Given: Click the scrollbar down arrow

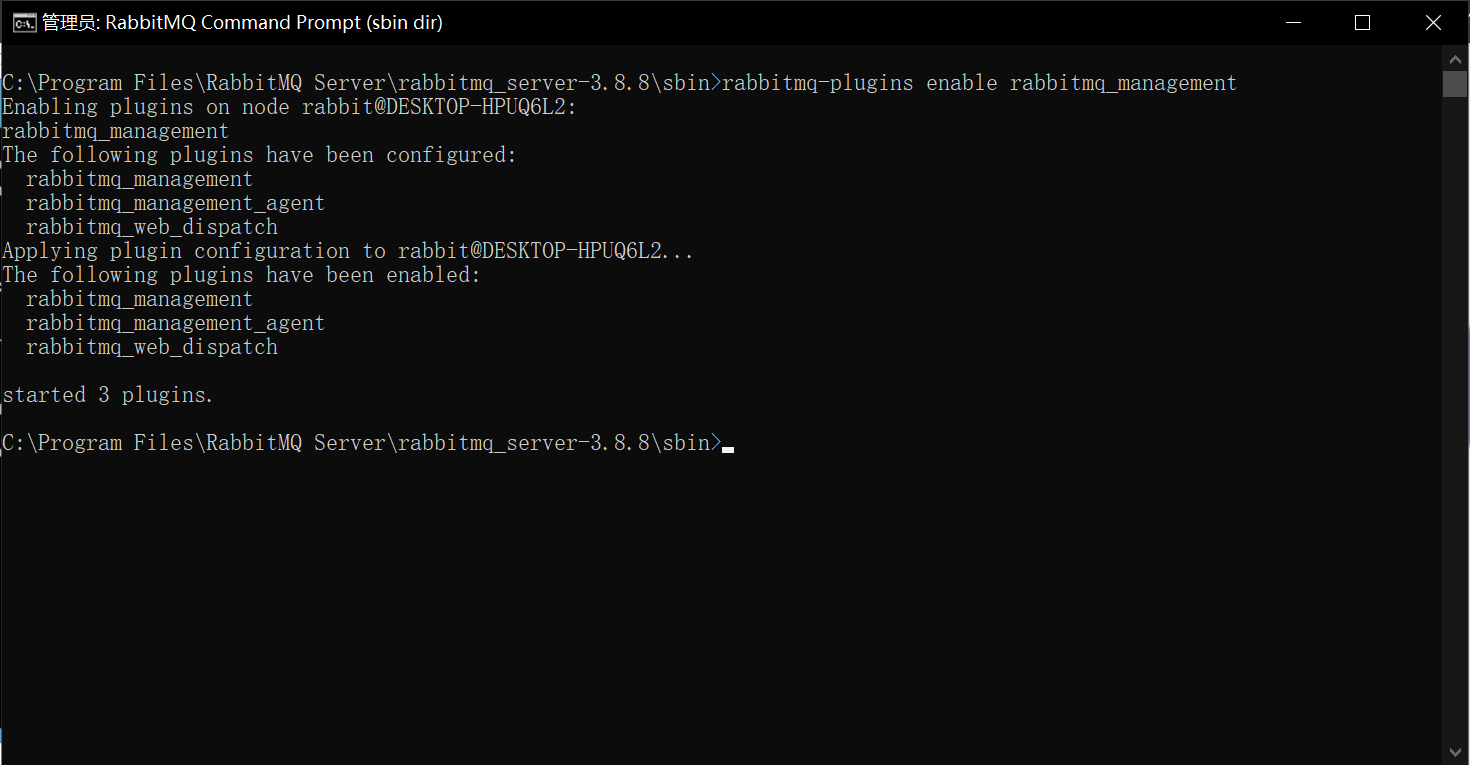Looking at the screenshot, I should click(1455, 752).
